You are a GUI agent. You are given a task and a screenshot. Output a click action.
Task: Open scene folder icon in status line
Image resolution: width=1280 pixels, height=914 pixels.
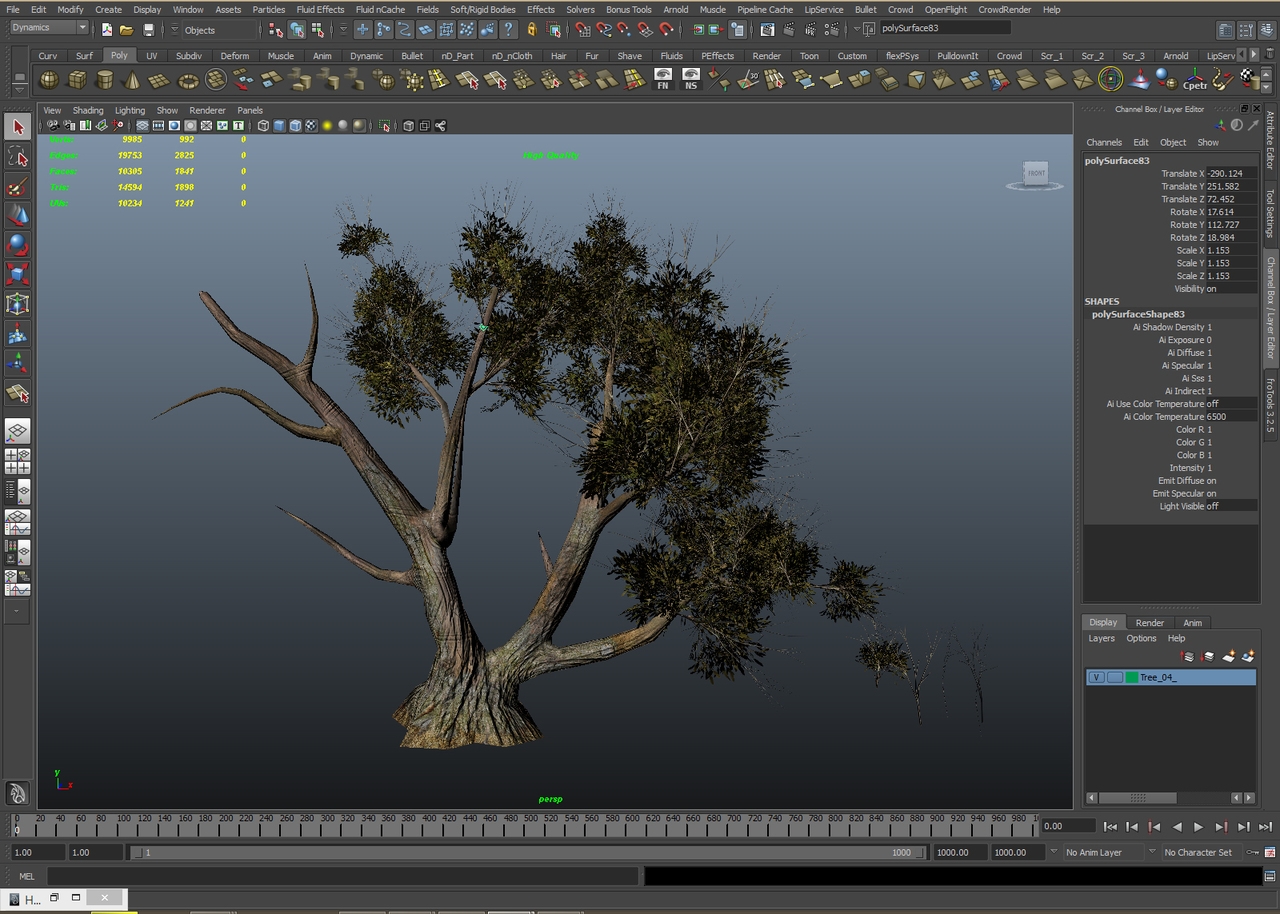[127, 30]
